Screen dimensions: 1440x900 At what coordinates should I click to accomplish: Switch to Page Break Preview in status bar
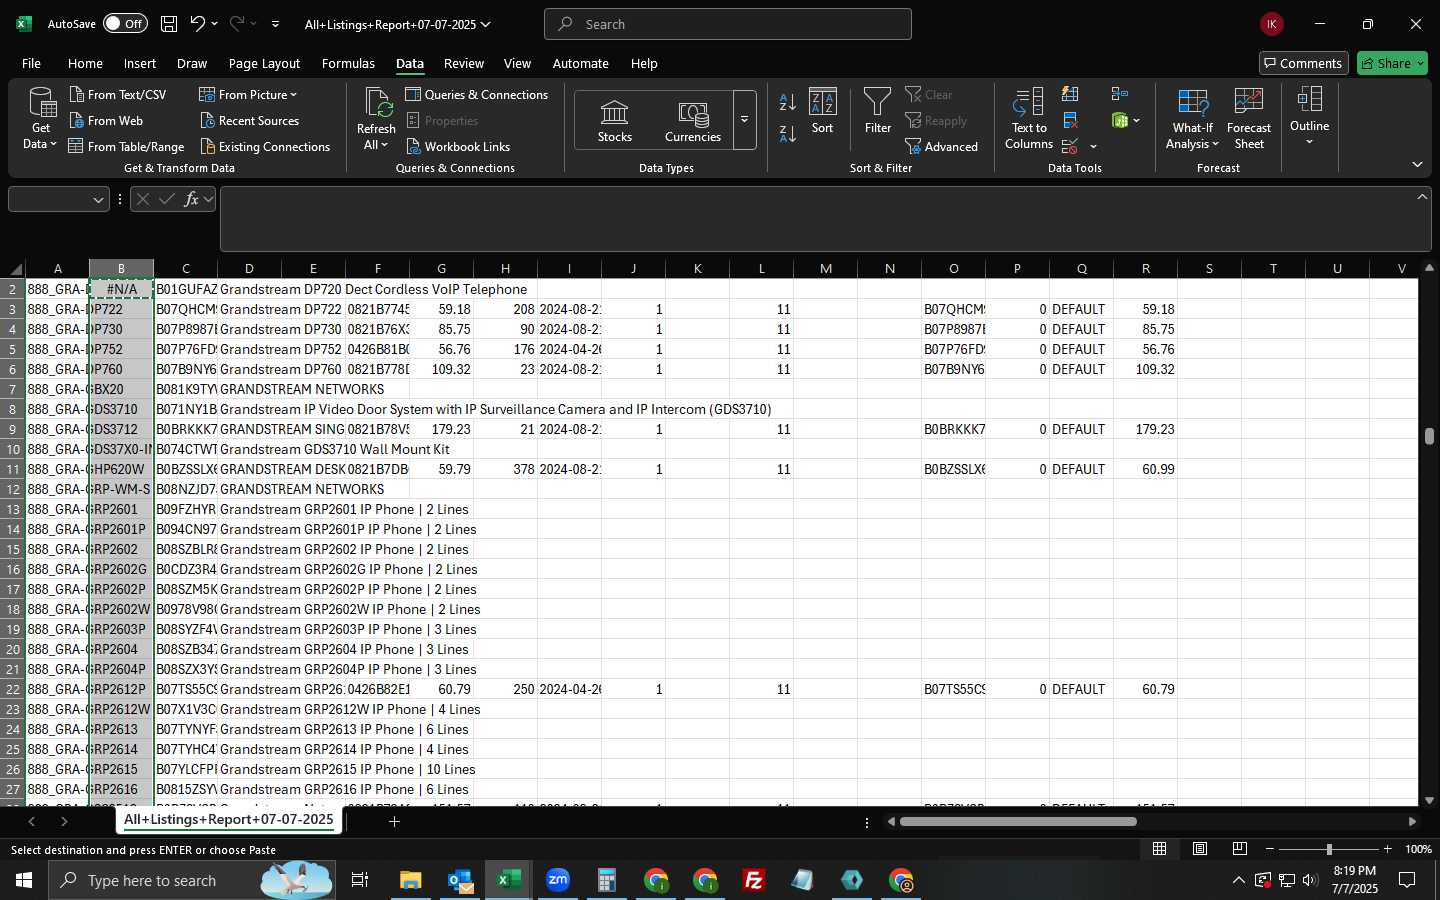[1239, 849]
